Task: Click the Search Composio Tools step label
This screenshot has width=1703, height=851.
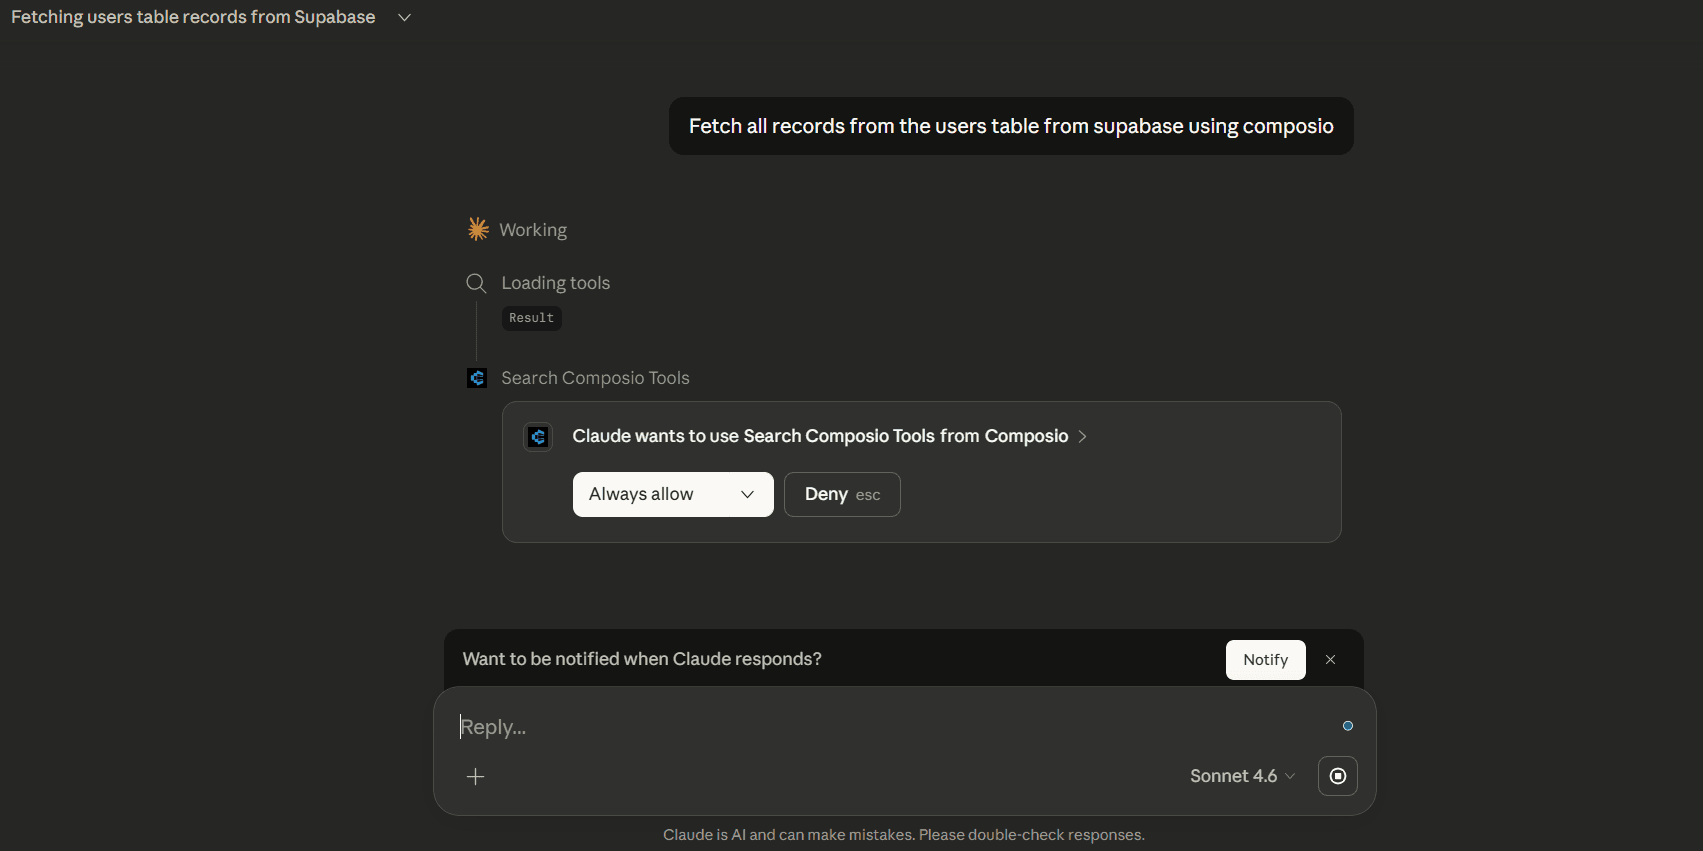Action: tap(595, 378)
